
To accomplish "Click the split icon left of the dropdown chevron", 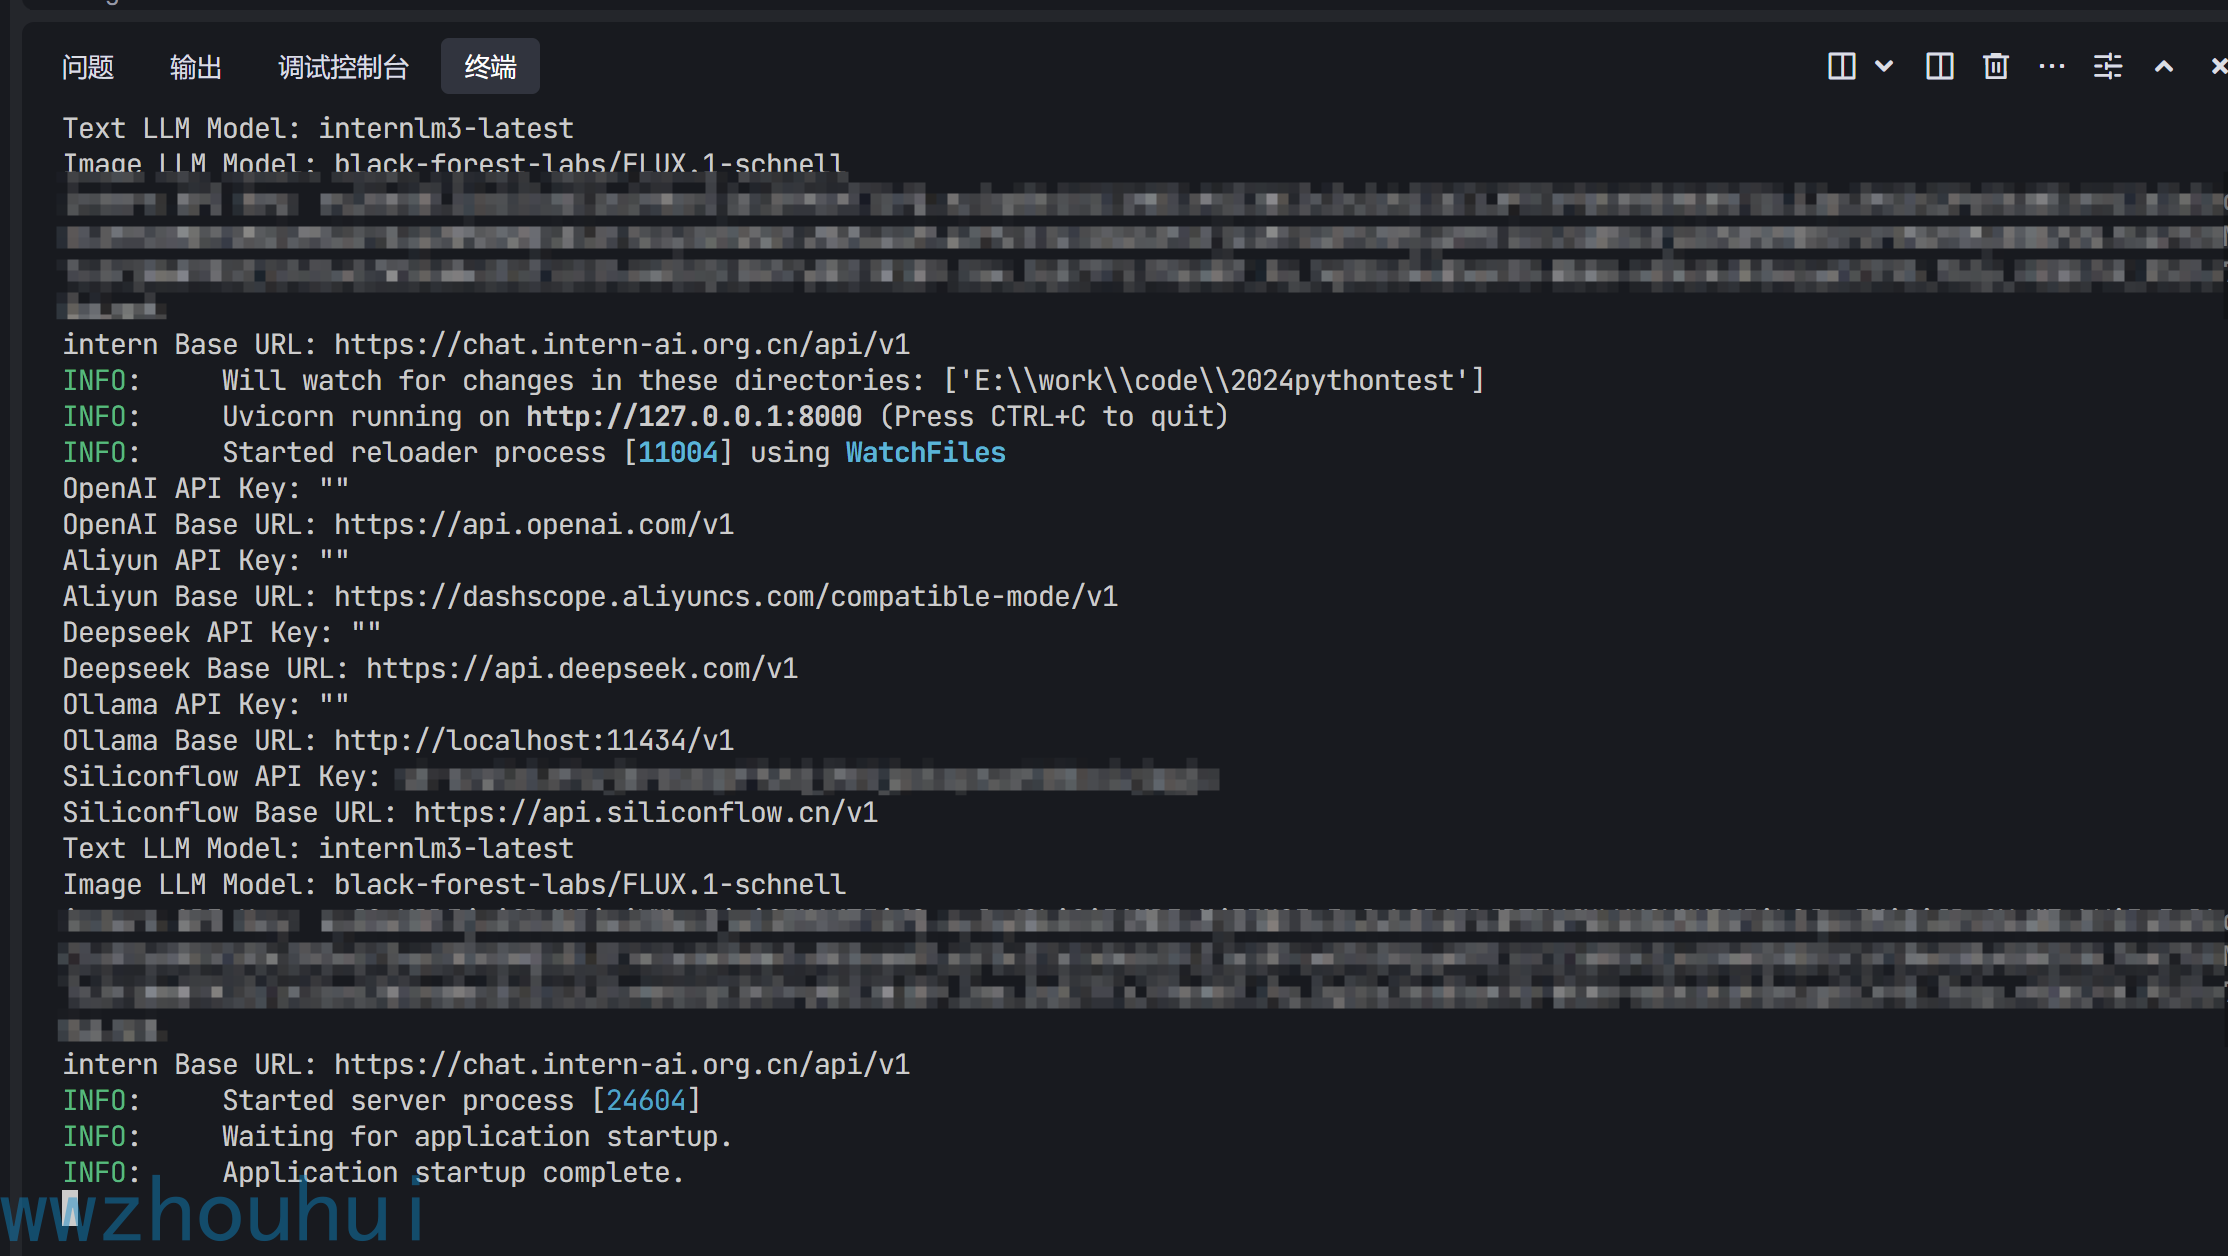I will pos(1841,66).
